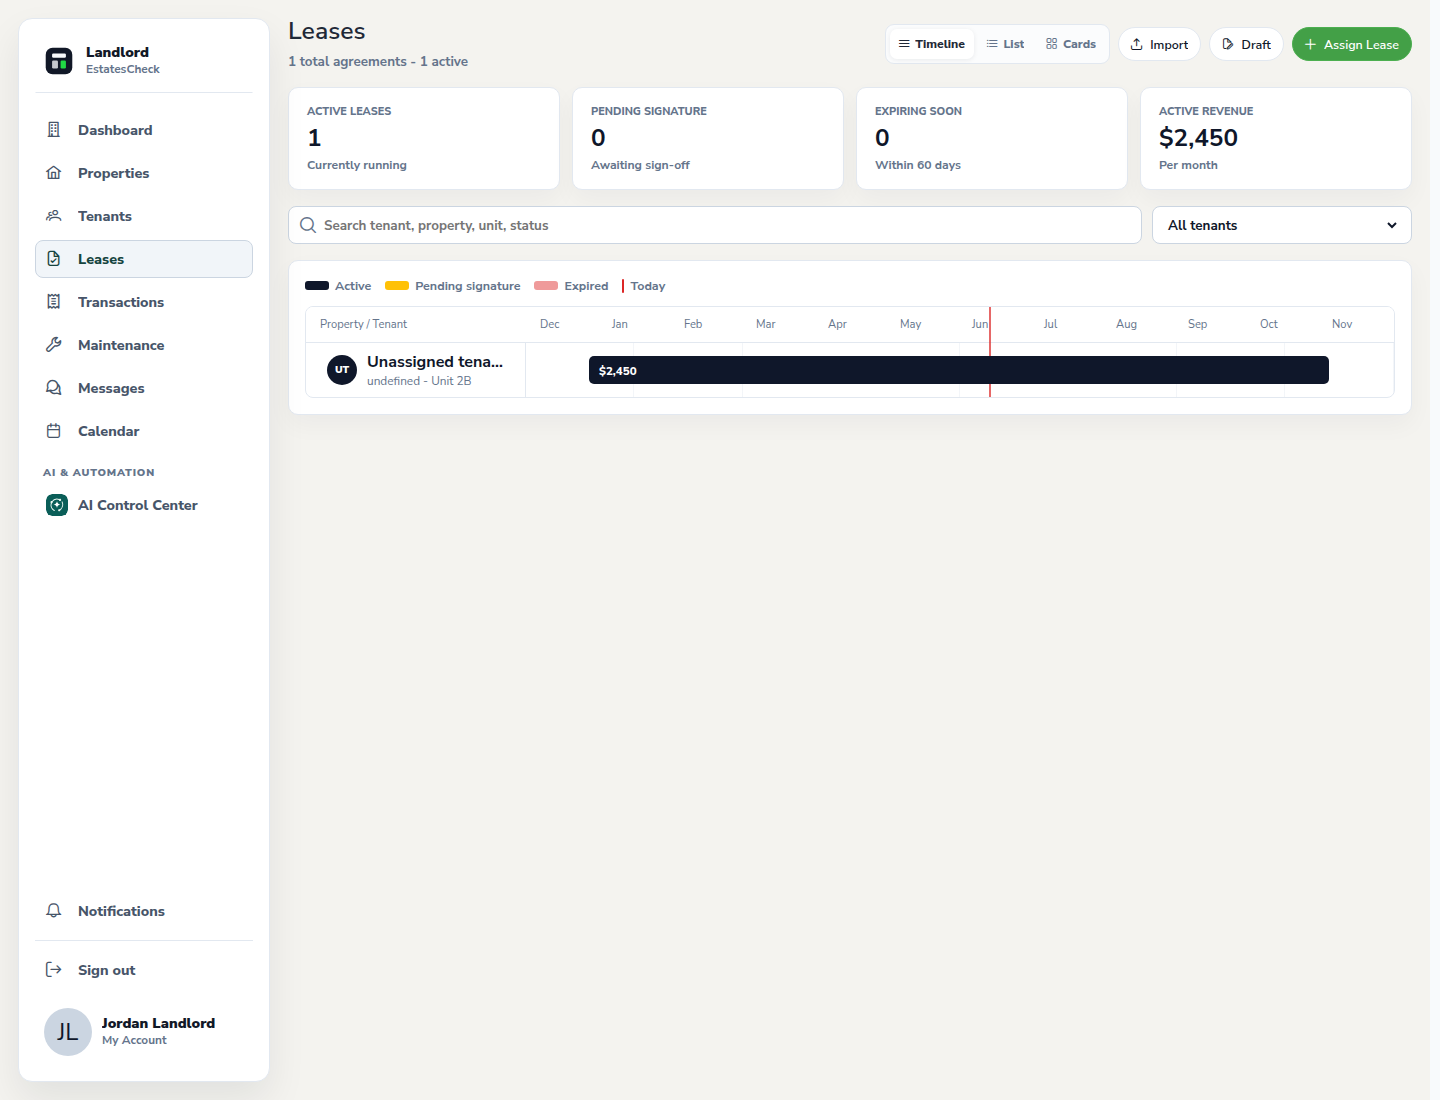The width and height of the screenshot is (1440, 1100).
Task: Click the 'Dec' month header
Action: click(x=550, y=324)
